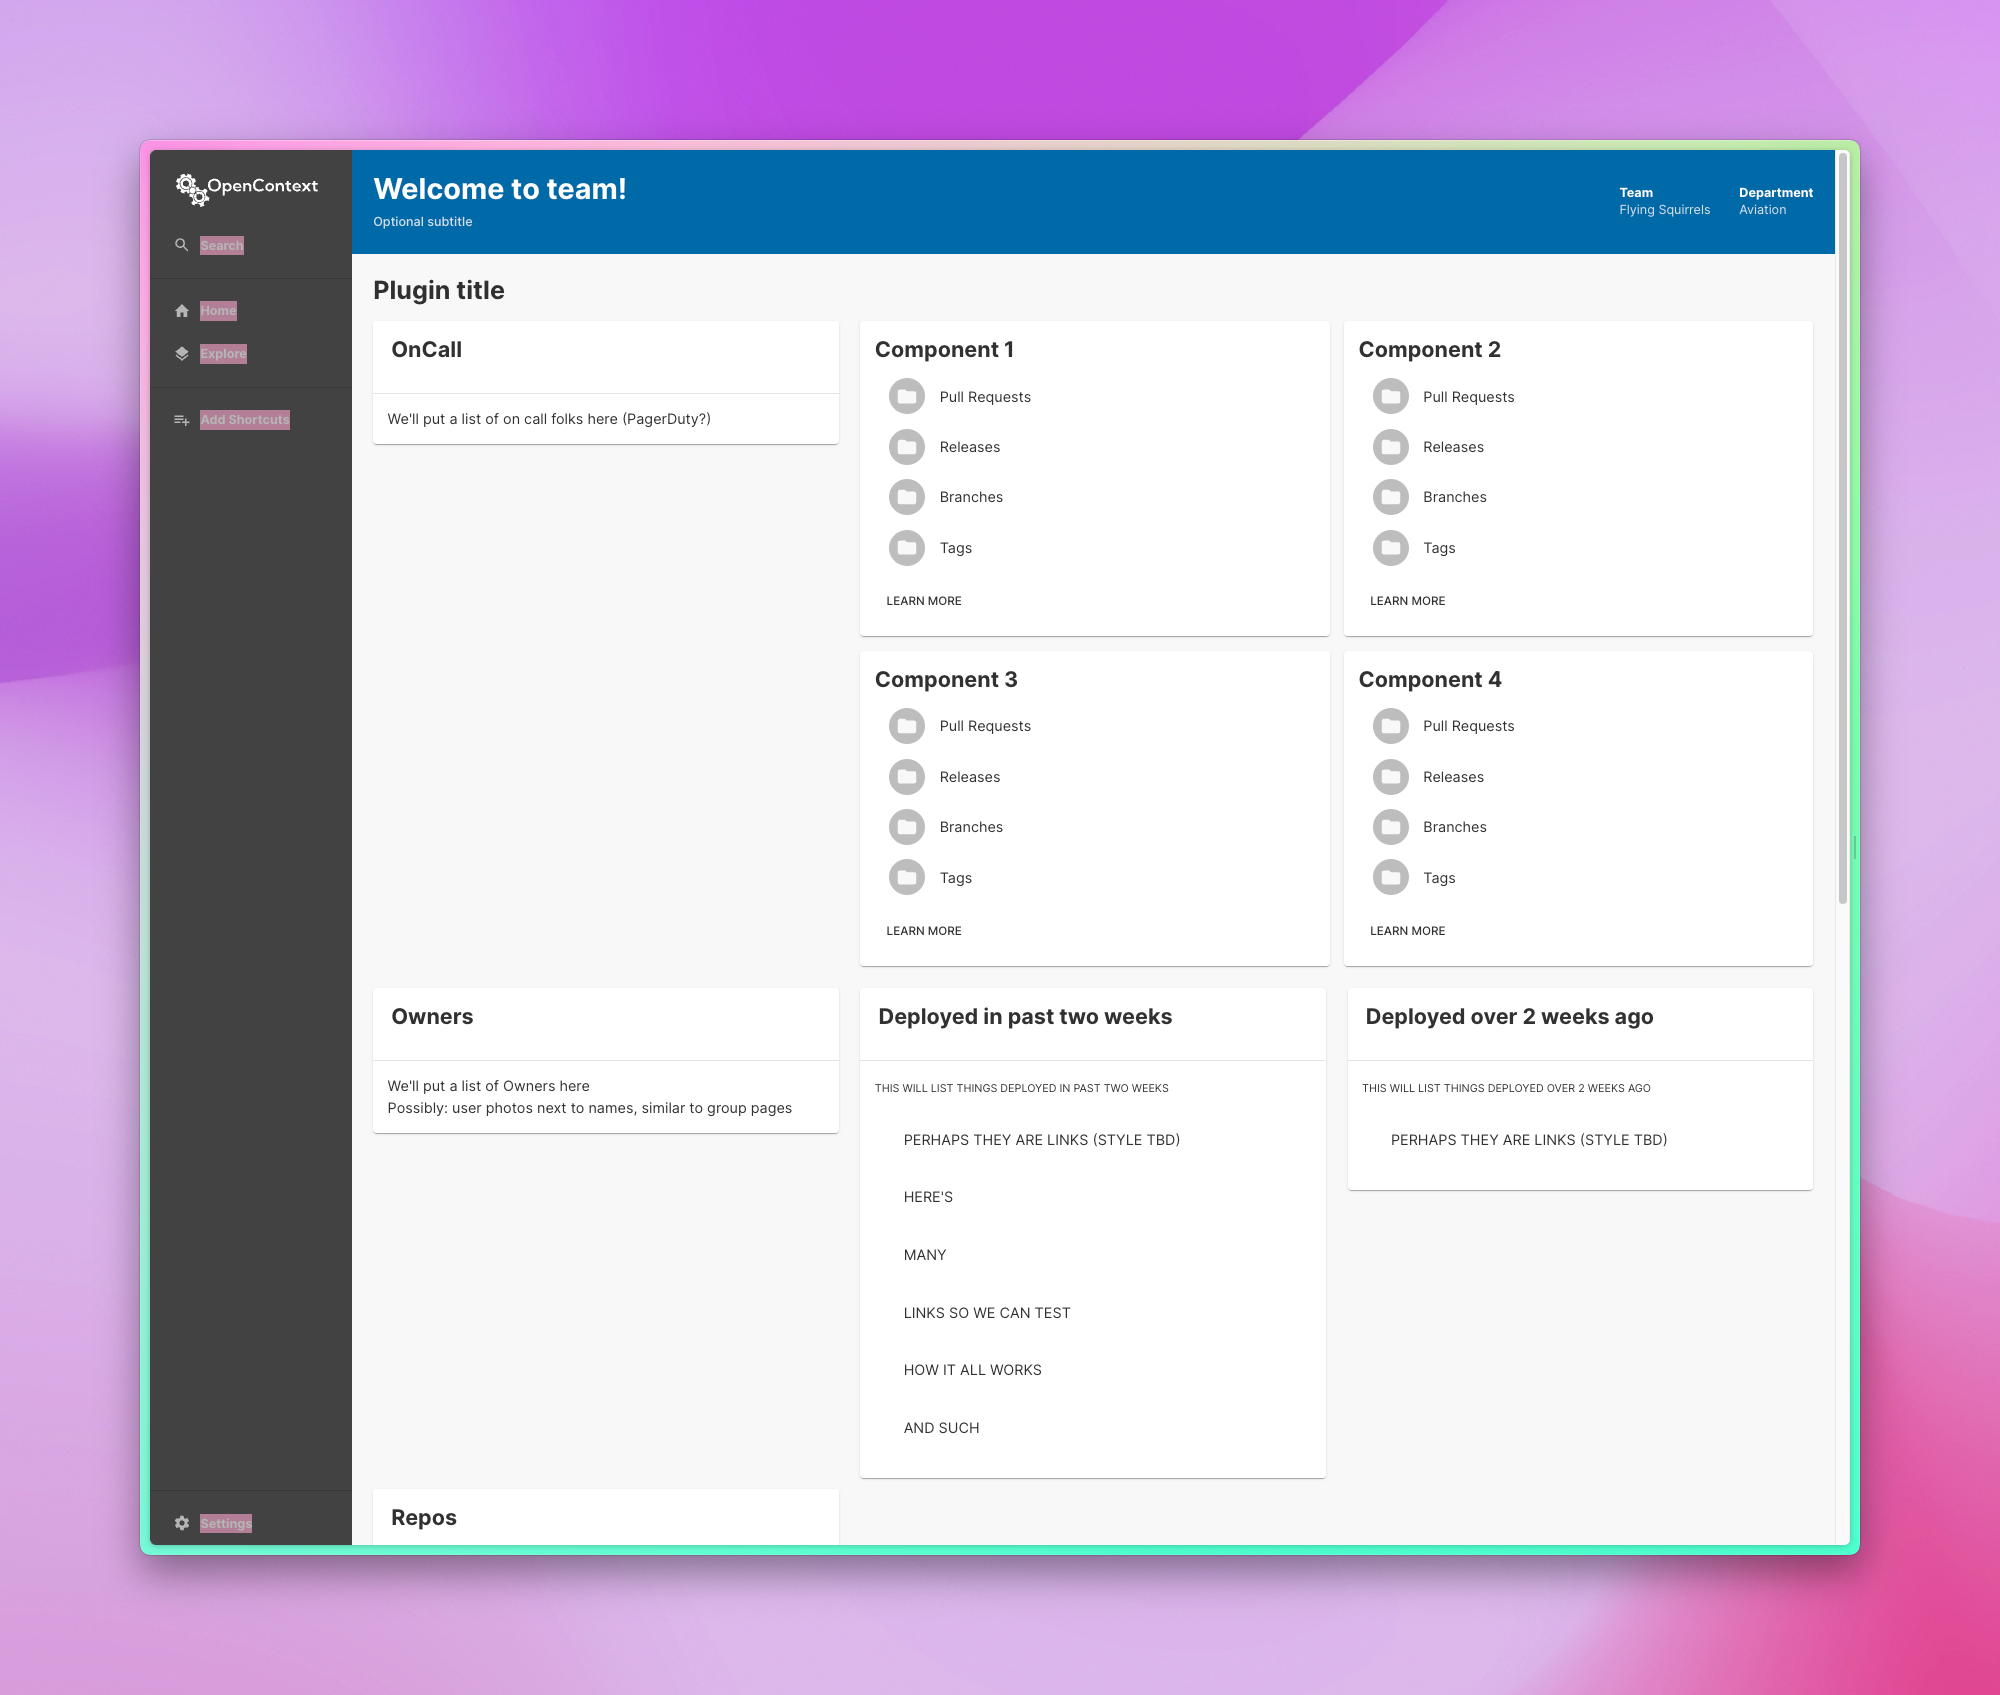Click LEARN MORE in Component 3
The width and height of the screenshot is (2000, 1695).
pyautogui.click(x=923, y=930)
